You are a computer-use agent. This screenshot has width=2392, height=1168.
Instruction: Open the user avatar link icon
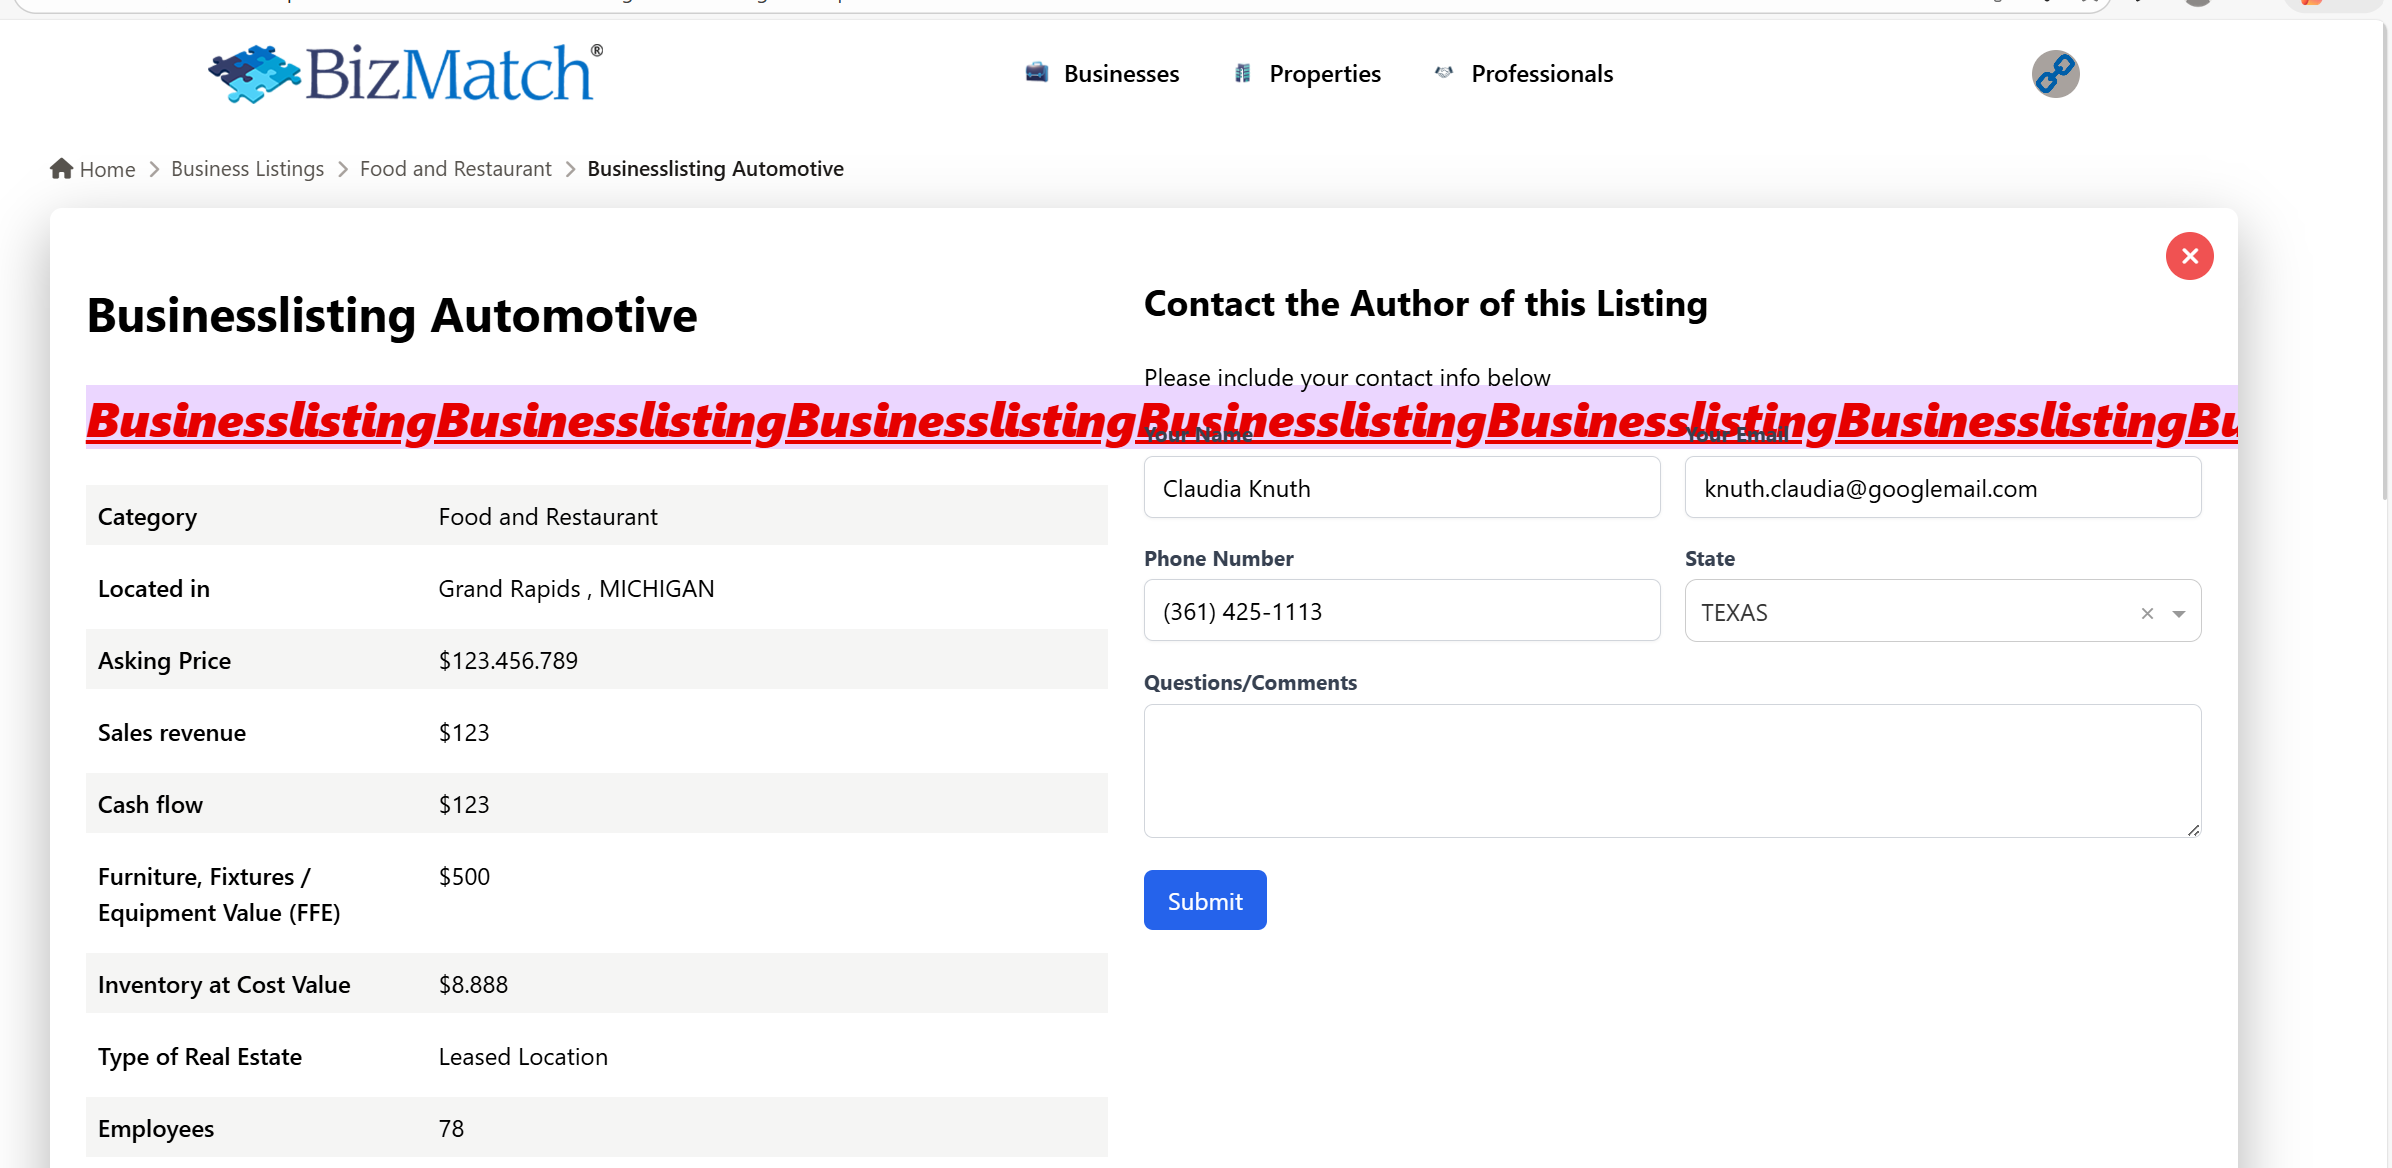(2055, 74)
